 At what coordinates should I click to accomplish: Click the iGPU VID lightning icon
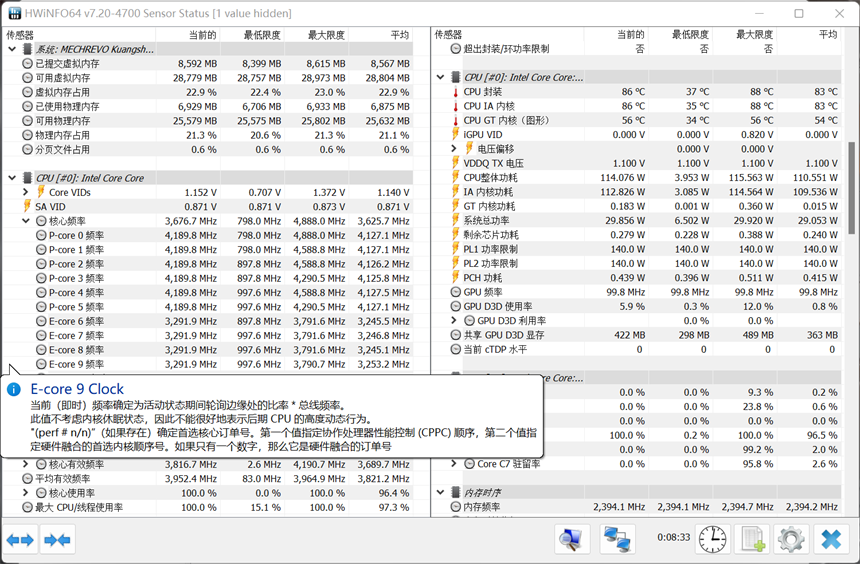(x=455, y=134)
